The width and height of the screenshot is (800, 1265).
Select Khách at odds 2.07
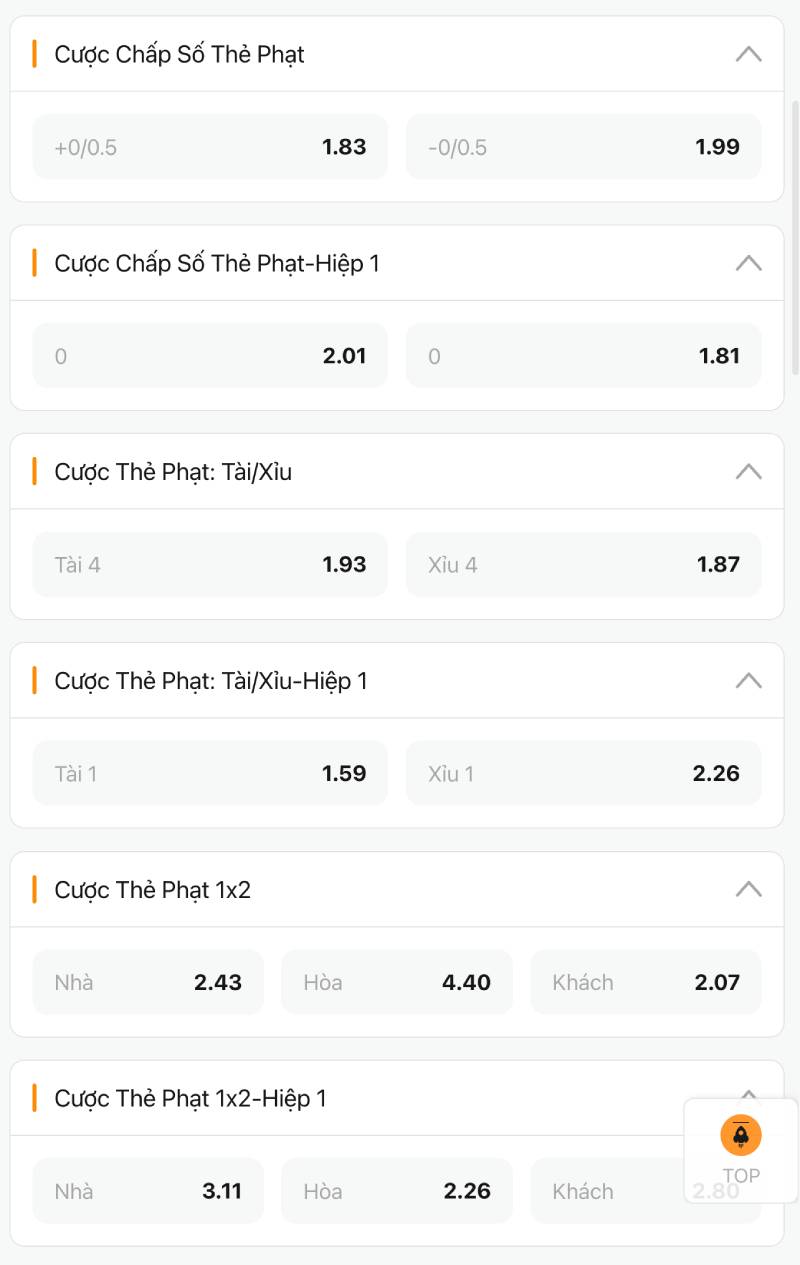[x=645, y=983]
